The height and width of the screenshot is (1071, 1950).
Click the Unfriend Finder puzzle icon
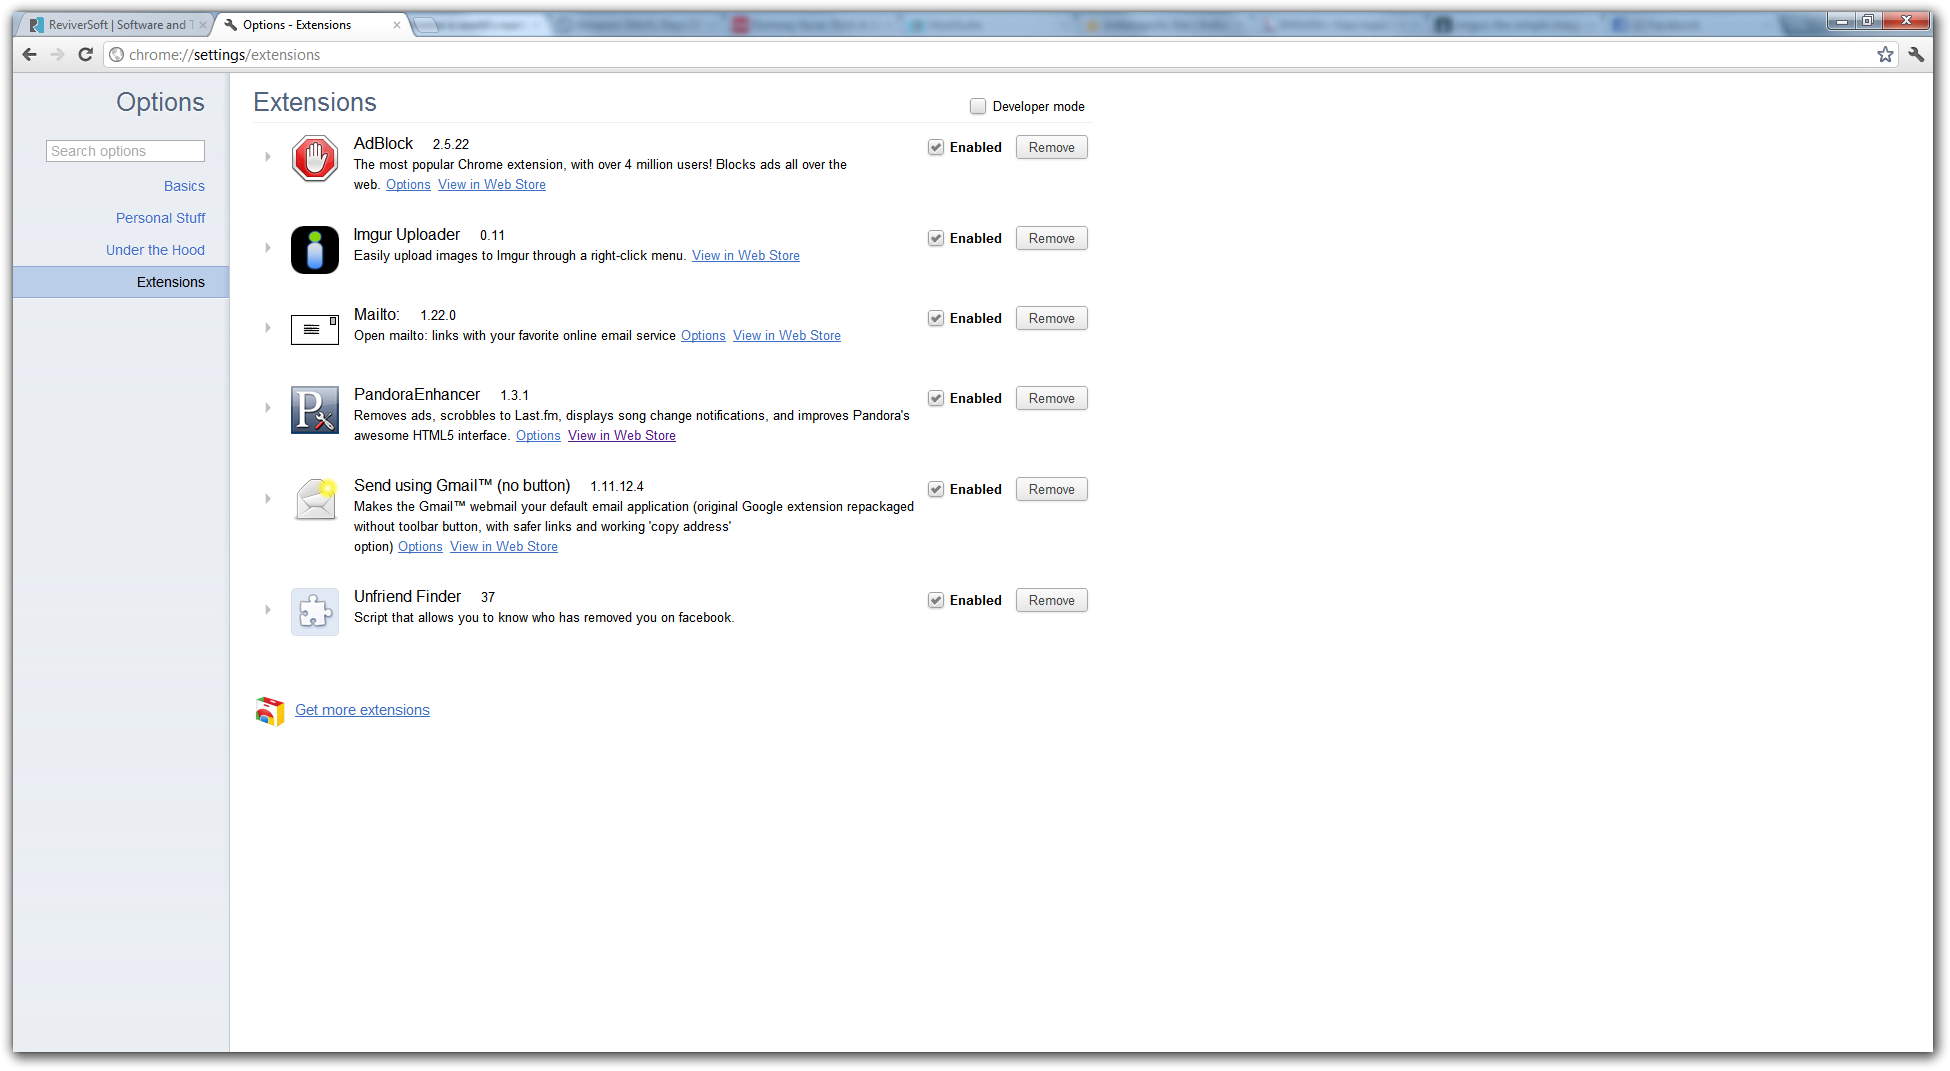click(x=315, y=612)
